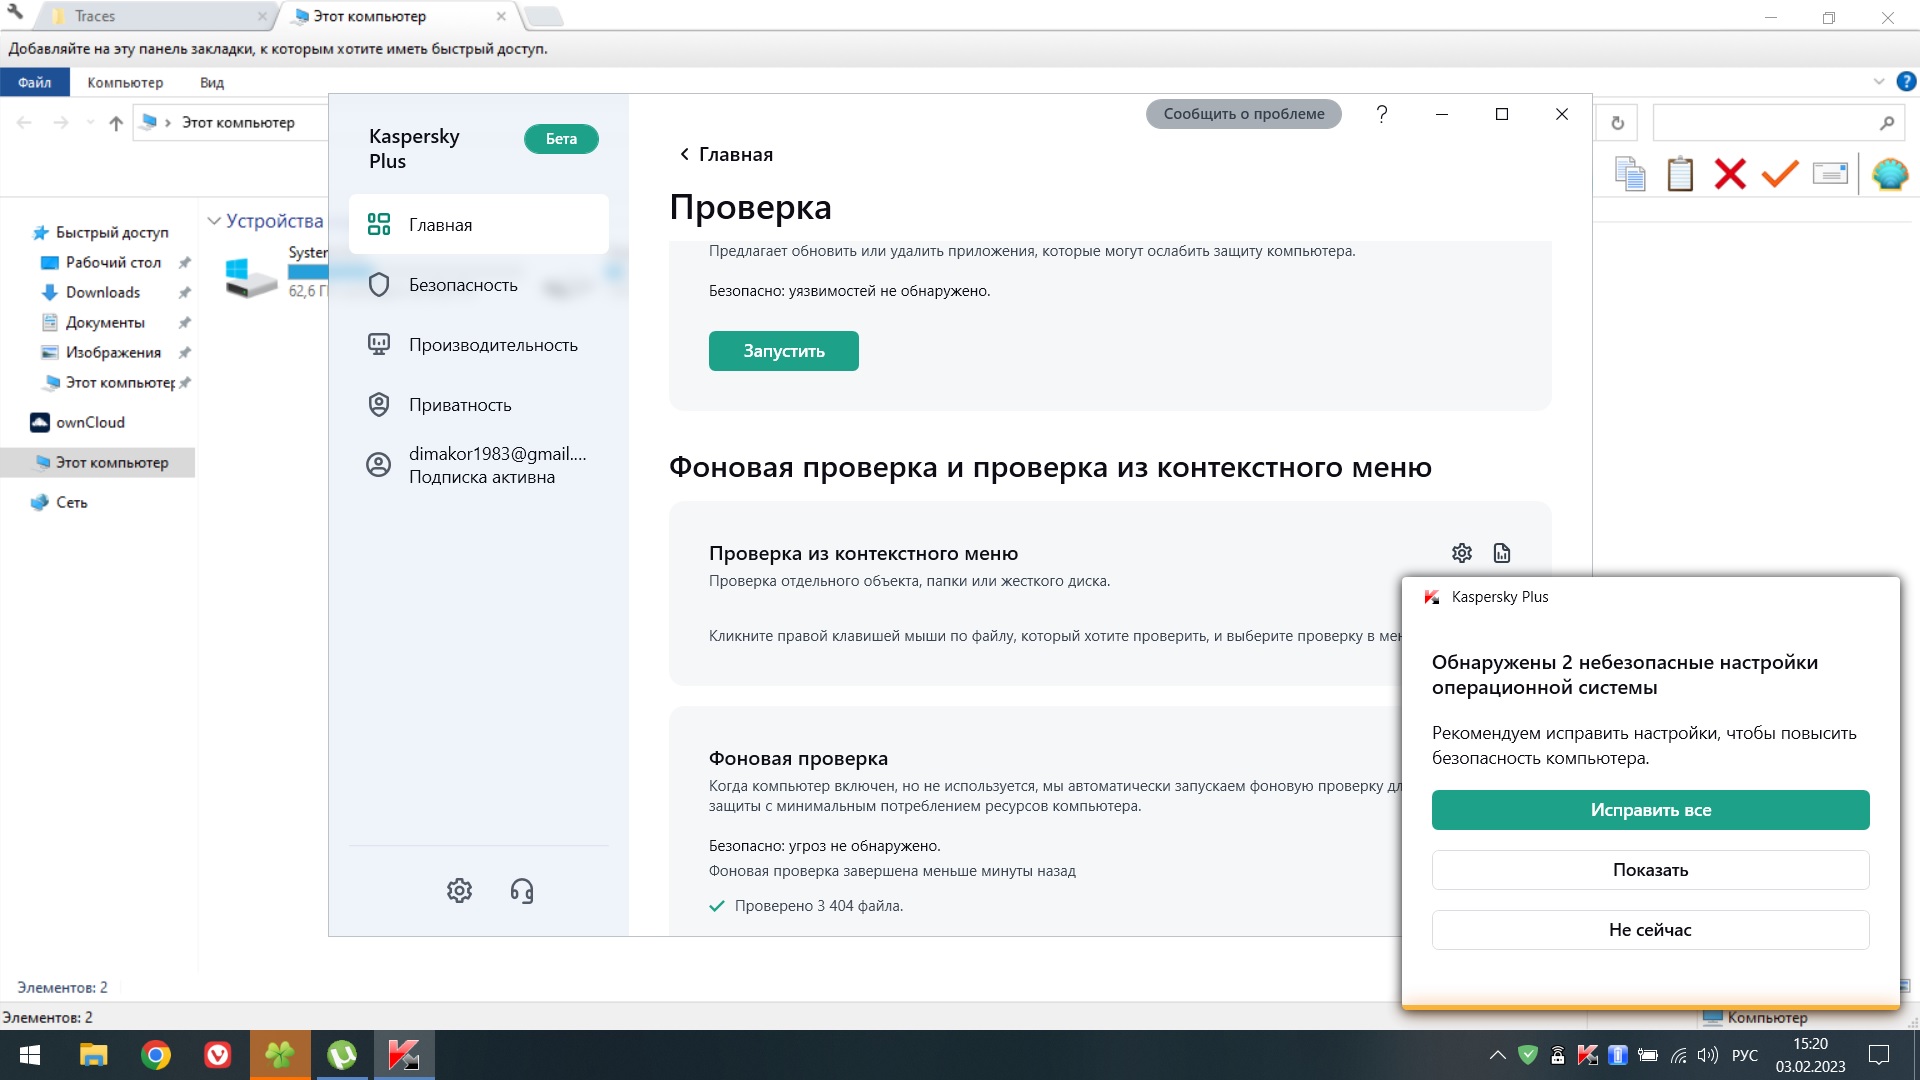Click Не сейчас in notification

(1651, 930)
